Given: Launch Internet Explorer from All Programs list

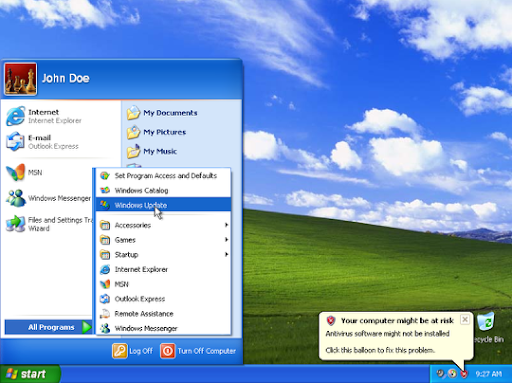Looking at the screenshot, I should (x=163, y=269).
